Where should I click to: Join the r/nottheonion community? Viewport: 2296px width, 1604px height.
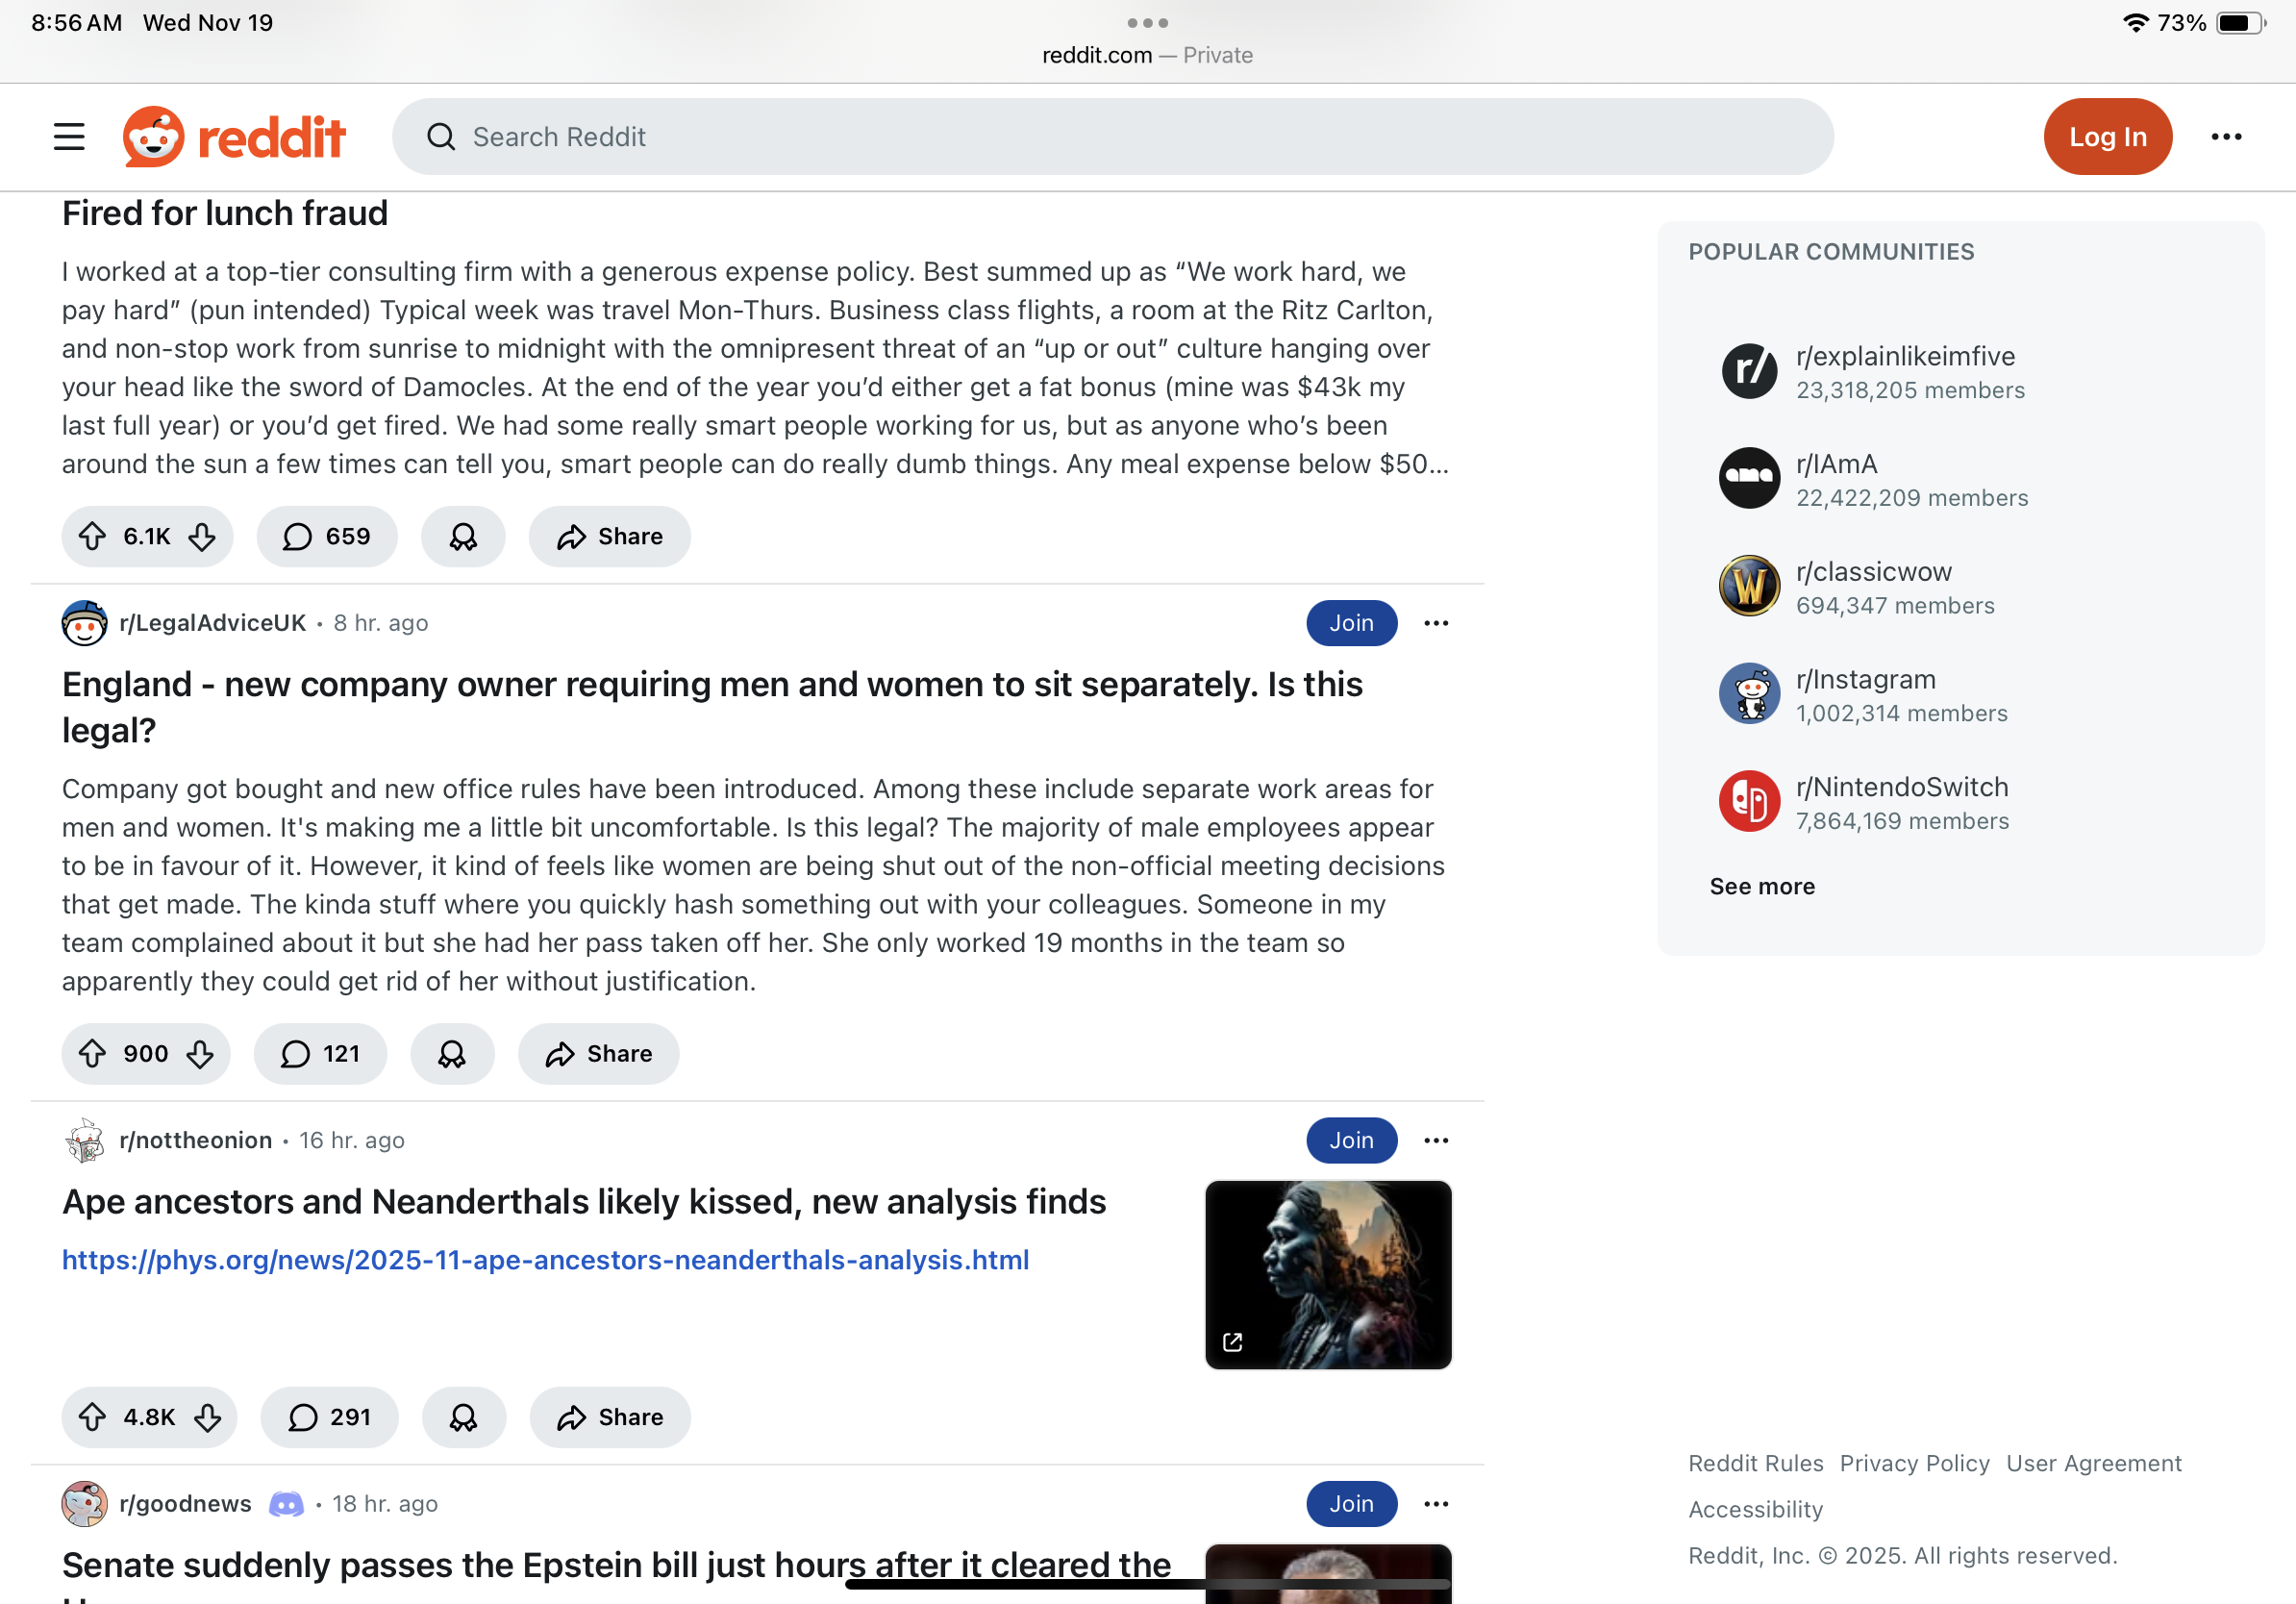coord(1351,1140)
